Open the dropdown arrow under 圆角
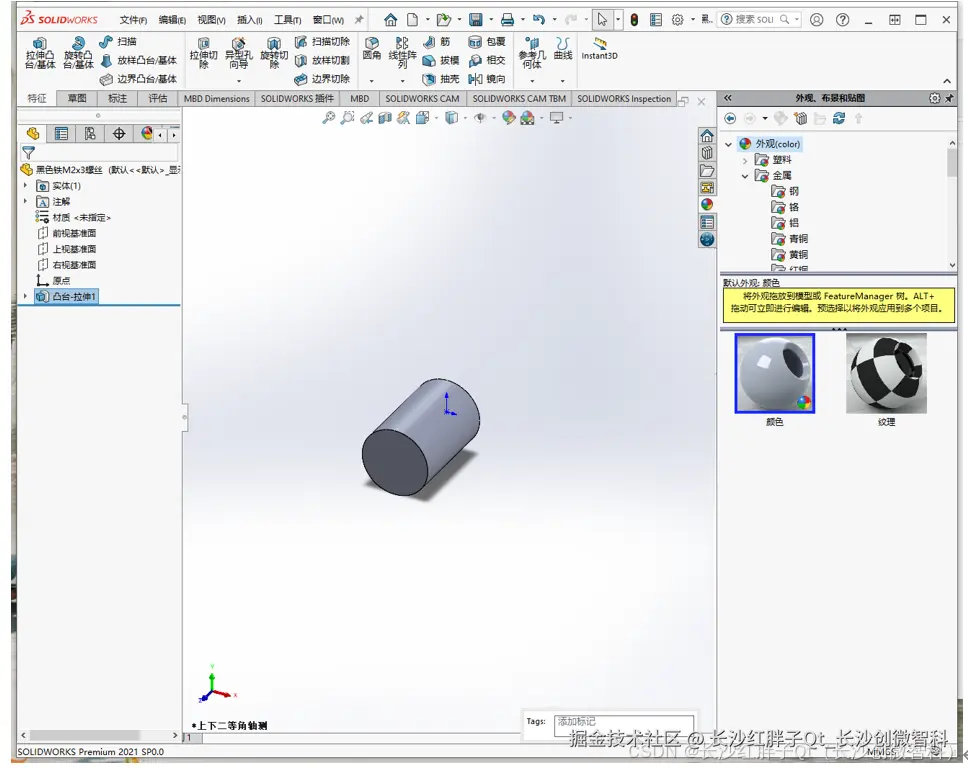The image size is (968, 769). click(x=372, y=81)
